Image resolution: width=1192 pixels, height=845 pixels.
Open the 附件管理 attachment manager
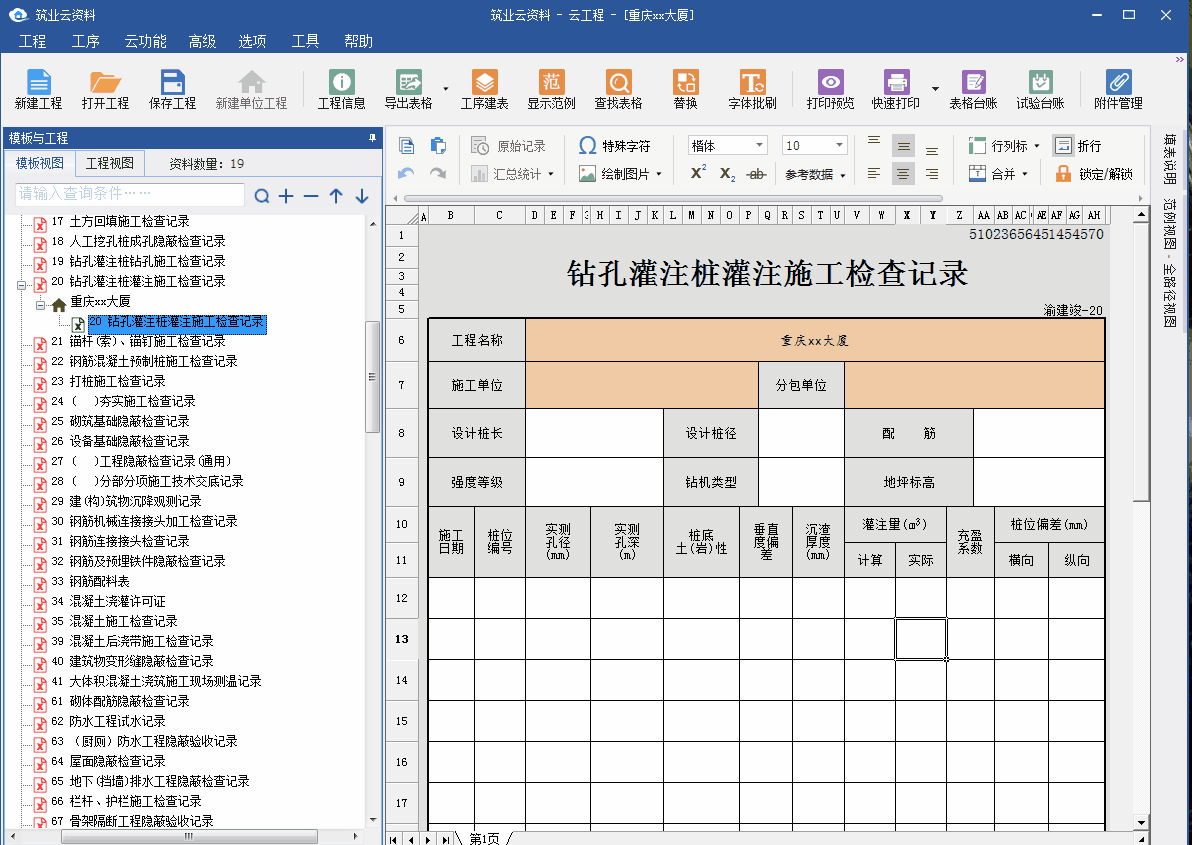tap(1117, 88)
